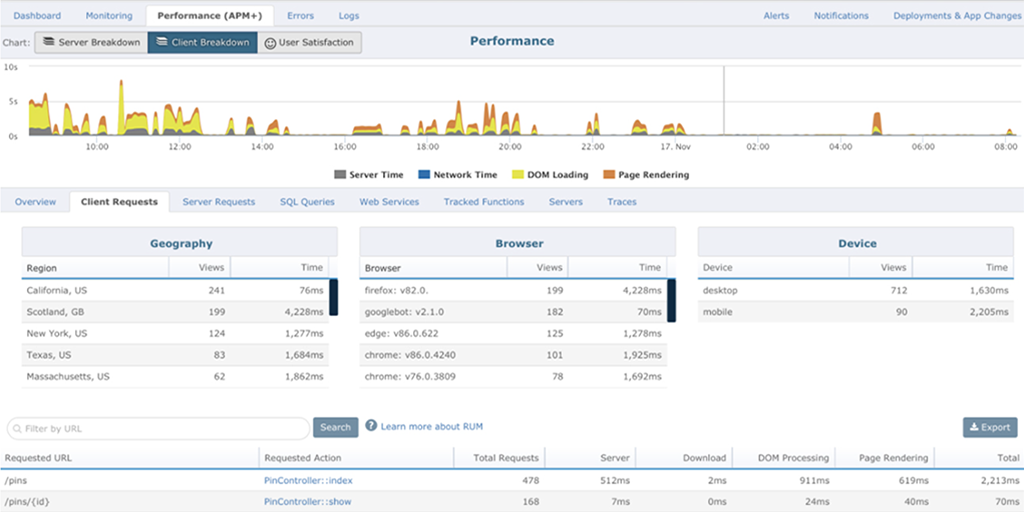Select the chrome: v76.0.3809 row

513,377
